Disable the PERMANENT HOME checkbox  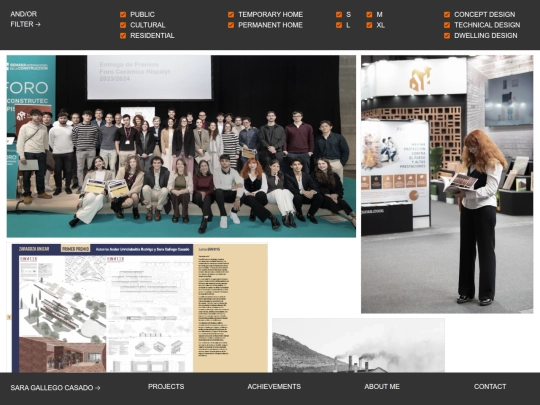(x=231, y=25)
